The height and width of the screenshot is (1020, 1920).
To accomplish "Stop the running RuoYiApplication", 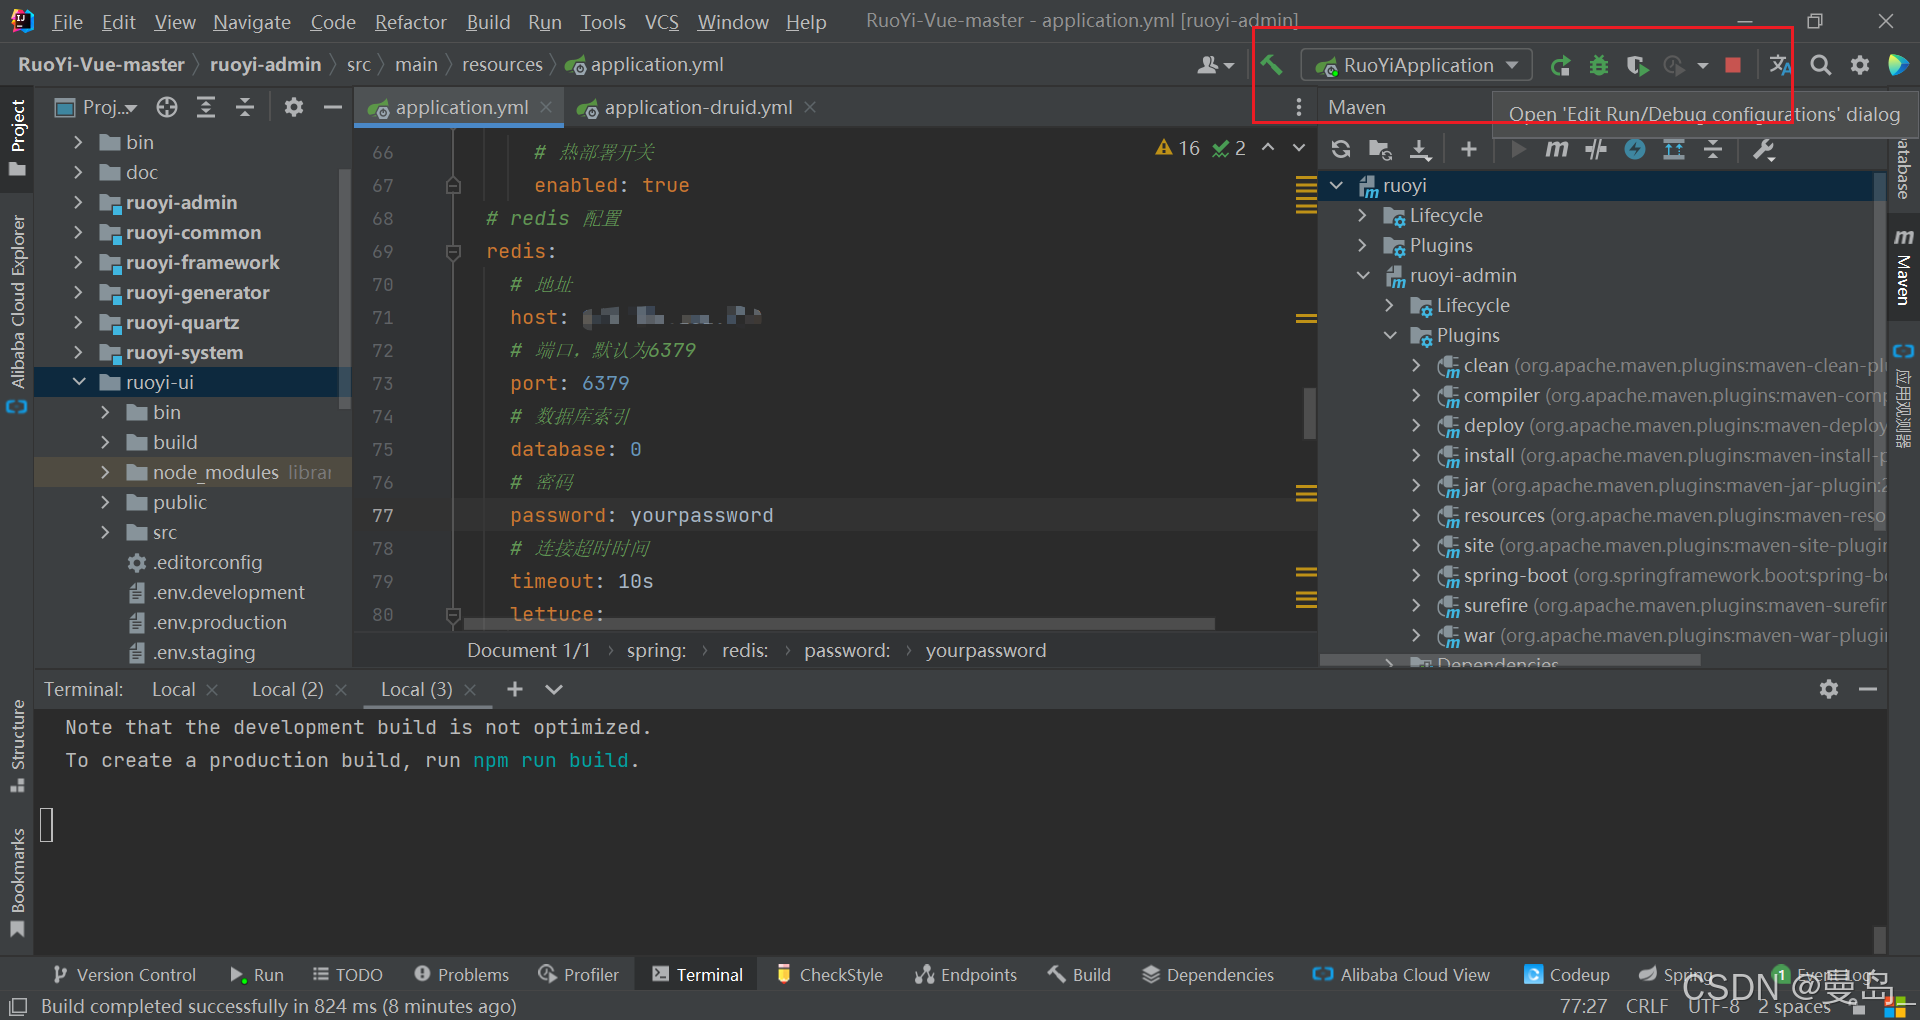I will pos(1733,66).
